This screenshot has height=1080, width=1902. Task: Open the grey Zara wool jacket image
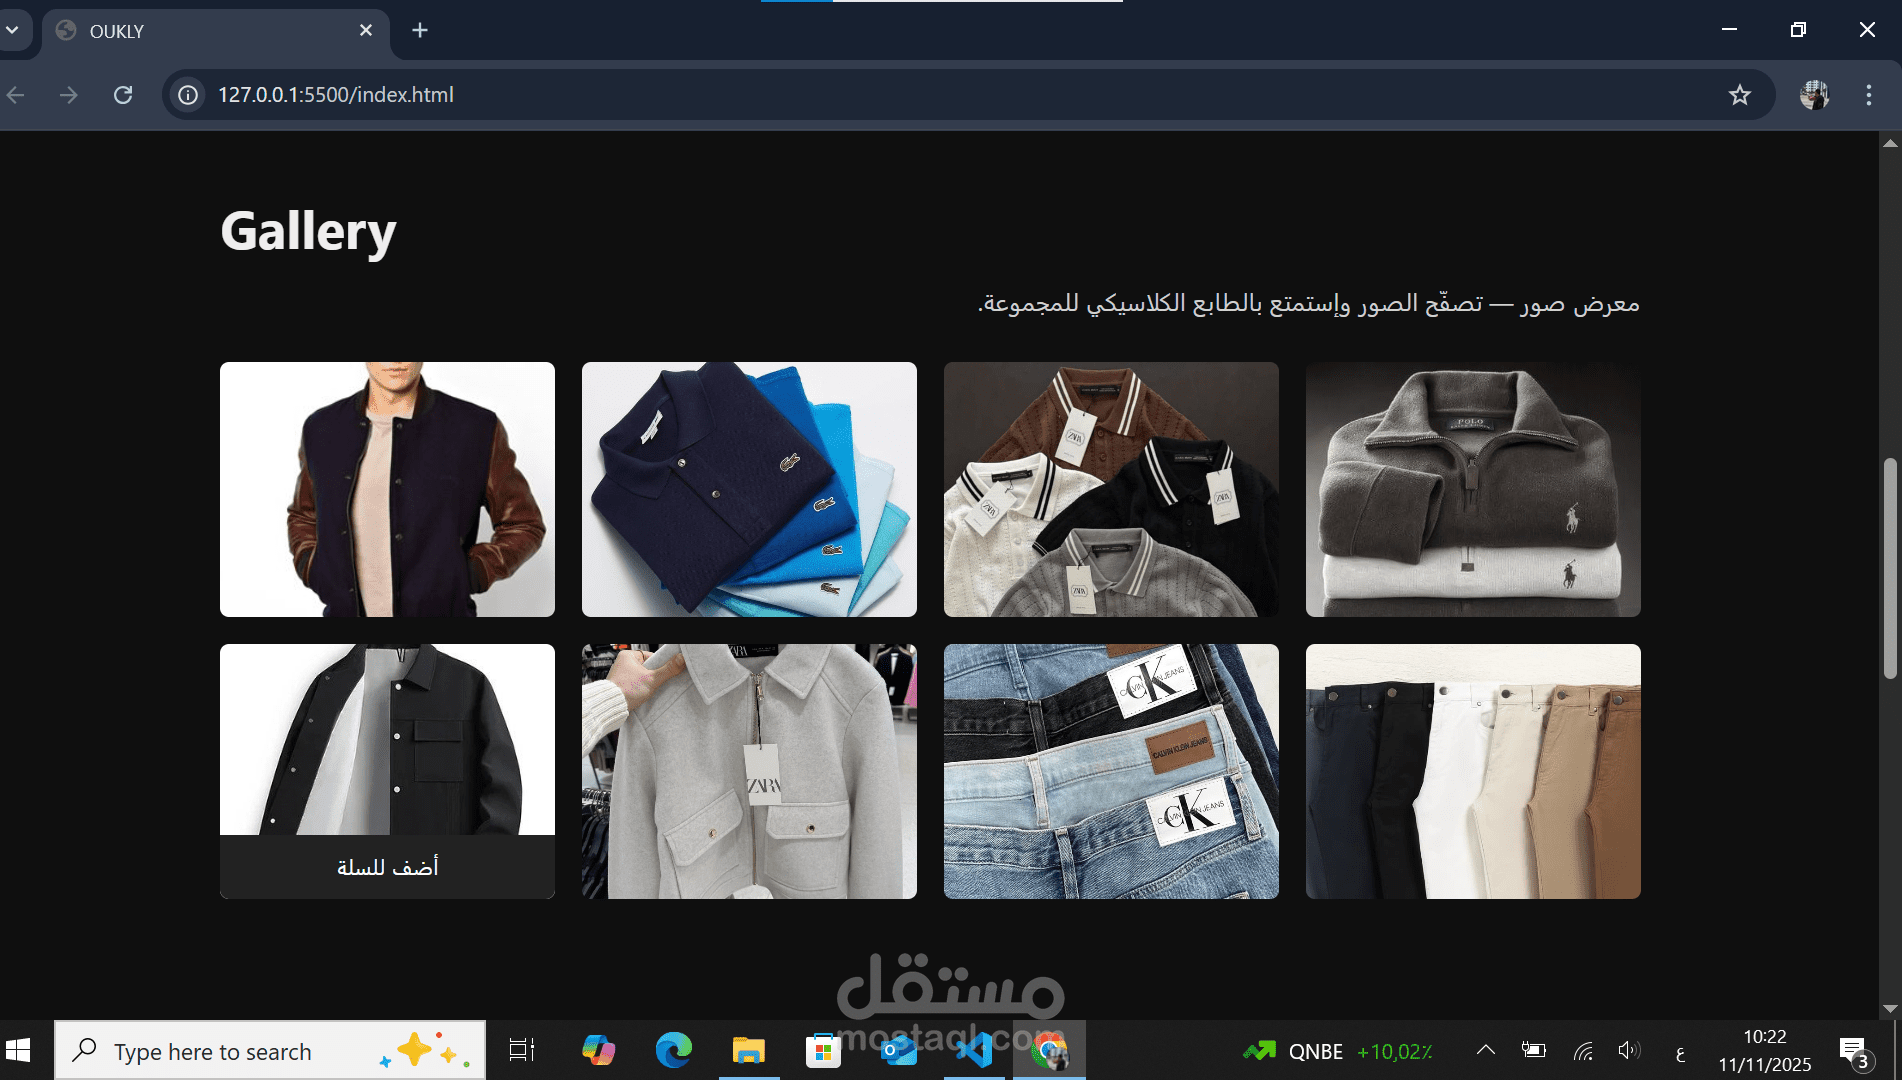(749, 771)
